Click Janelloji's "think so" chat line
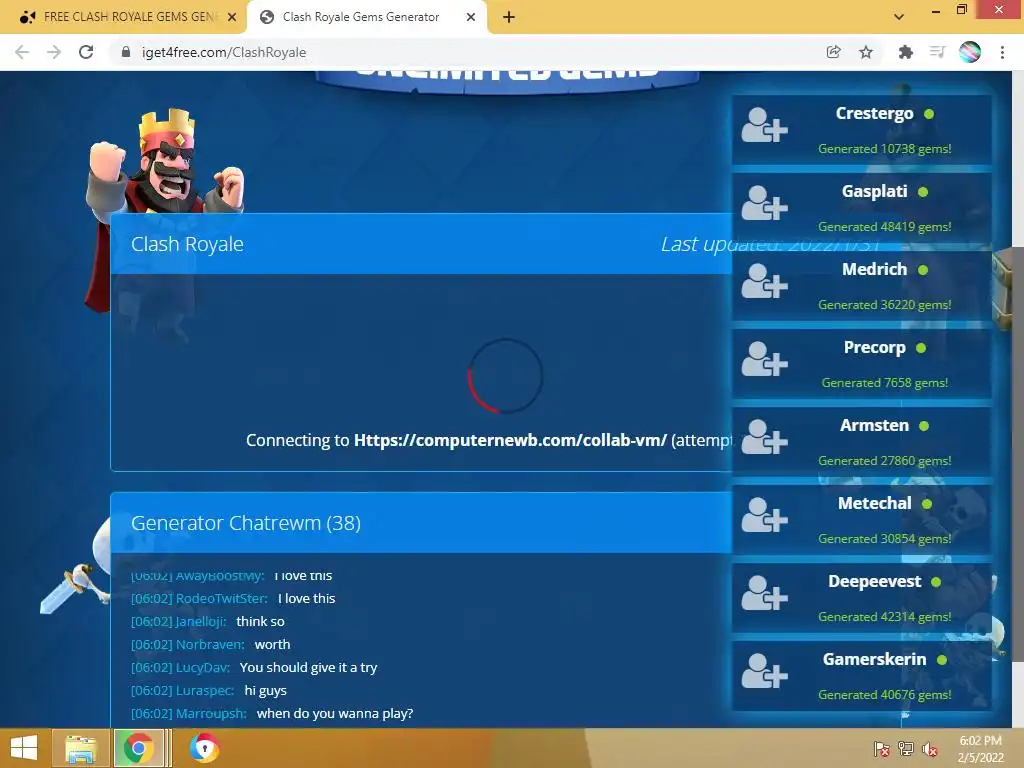Image resolution: width=1024 pixels, height=768 pixels. coord(208,621)
